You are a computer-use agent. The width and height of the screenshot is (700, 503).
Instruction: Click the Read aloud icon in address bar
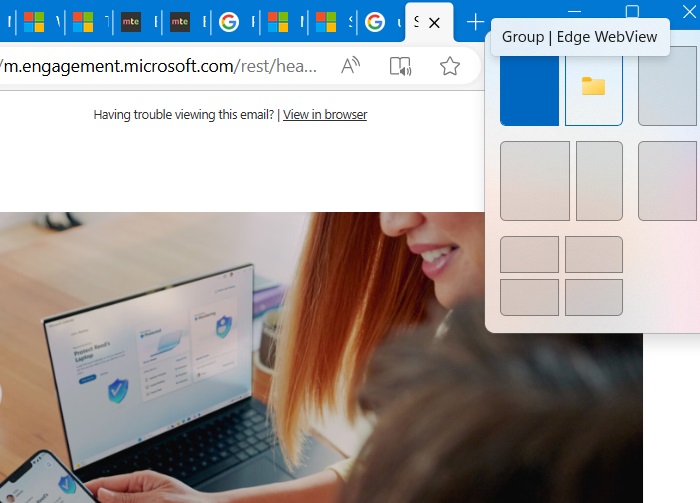pos(350,66)
